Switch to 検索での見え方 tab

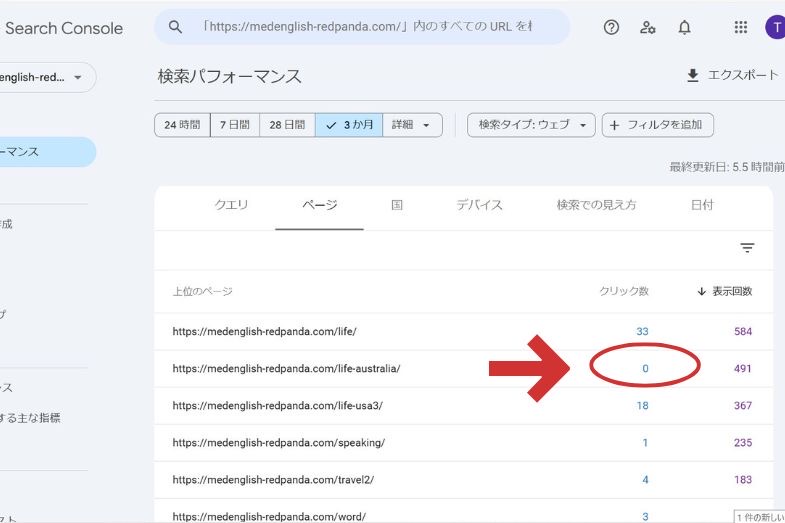click(596, 205)
